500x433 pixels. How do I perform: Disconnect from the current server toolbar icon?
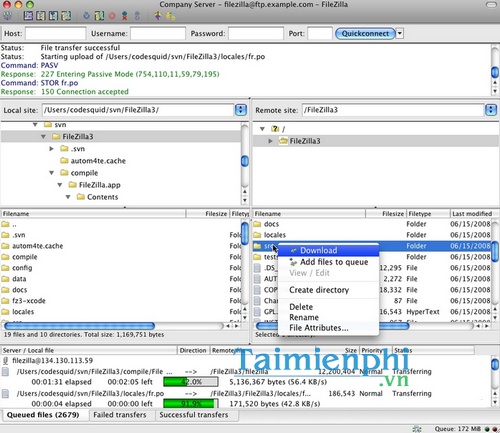[125, 15]
